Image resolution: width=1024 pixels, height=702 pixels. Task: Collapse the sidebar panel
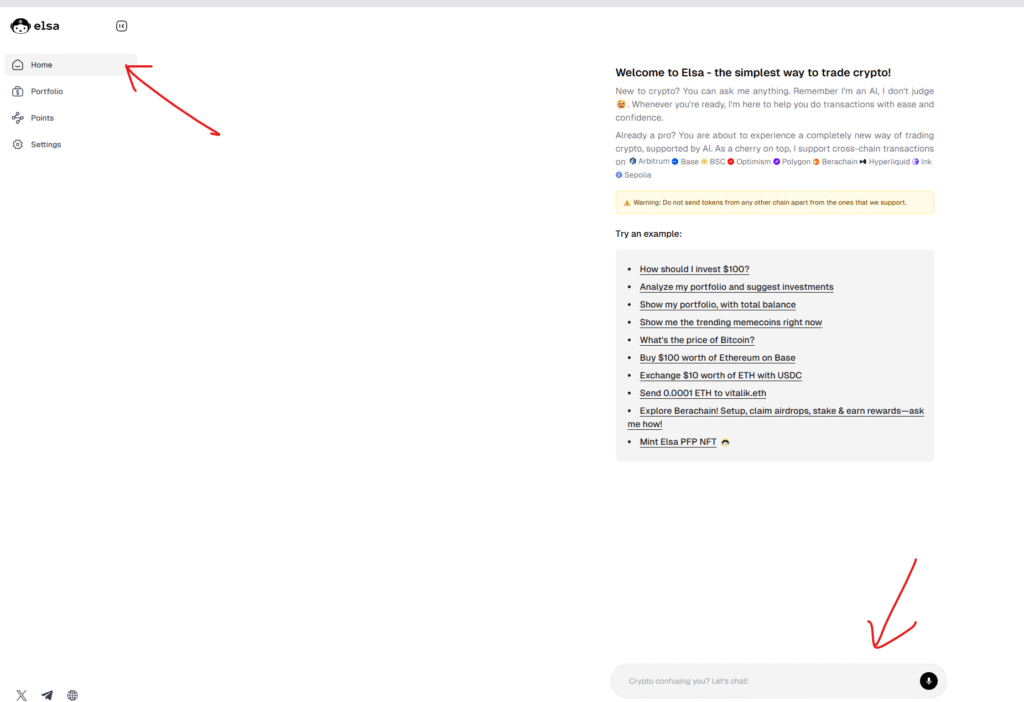point(121,26)
